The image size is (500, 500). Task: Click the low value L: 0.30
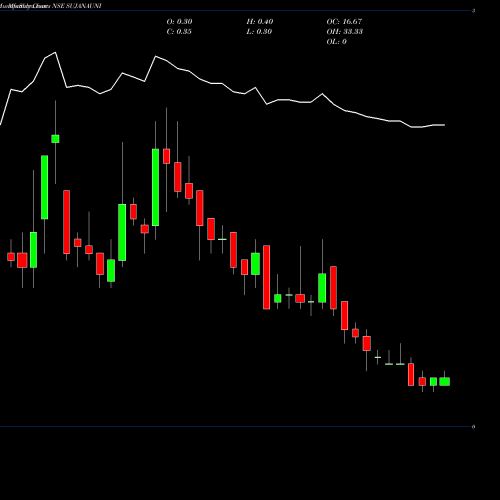[259, 31]
